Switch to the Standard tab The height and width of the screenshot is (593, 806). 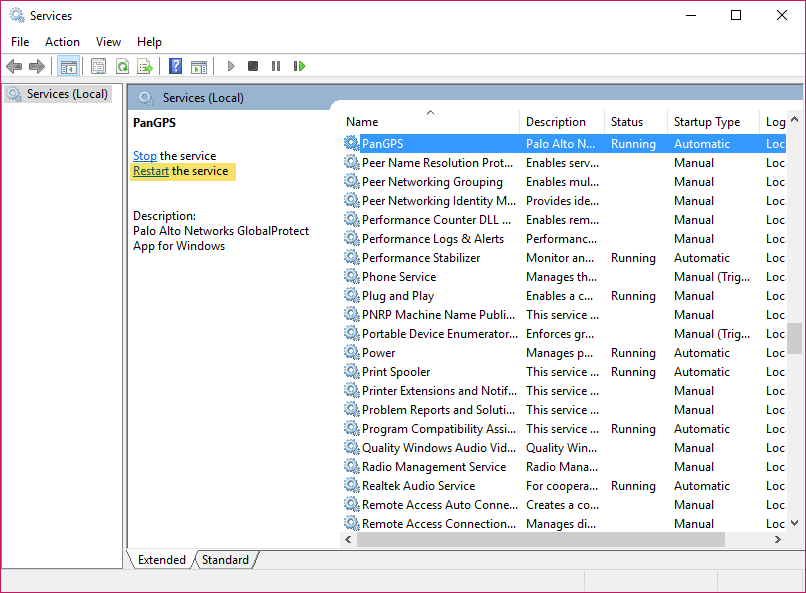click(x=225, y=560)
